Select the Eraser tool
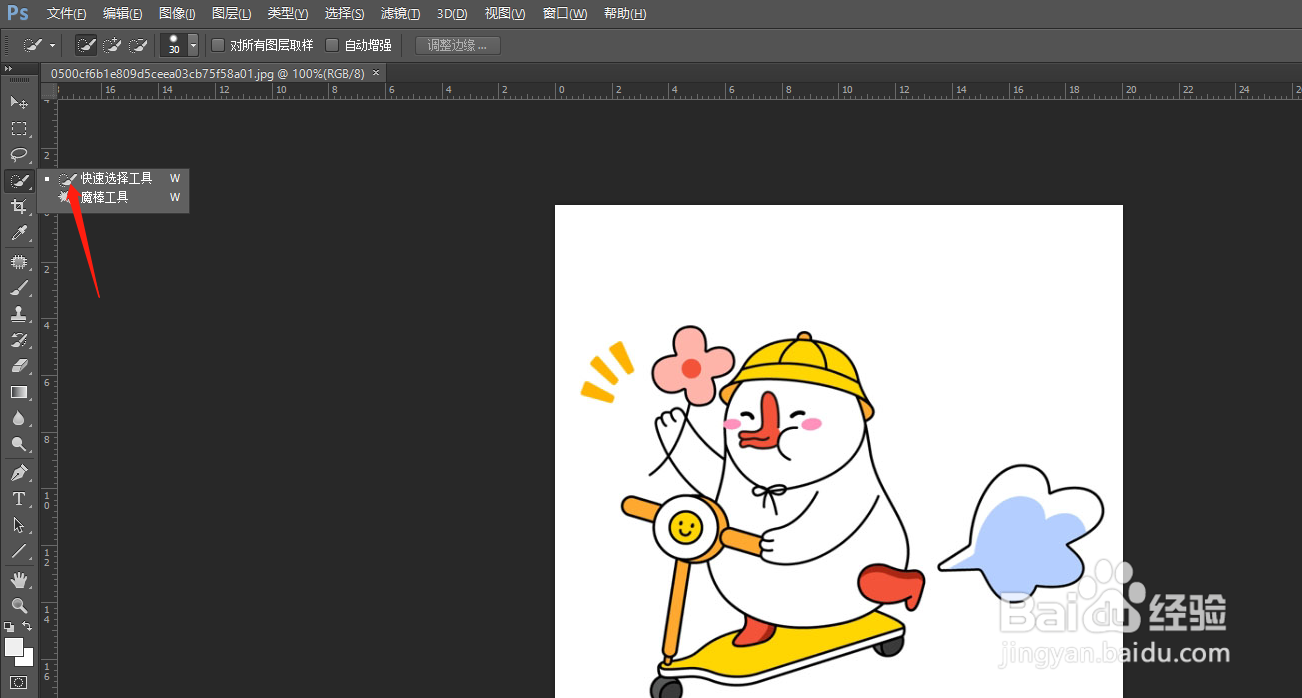Screen dimensions: 1302x698 (x=19, y=366)
